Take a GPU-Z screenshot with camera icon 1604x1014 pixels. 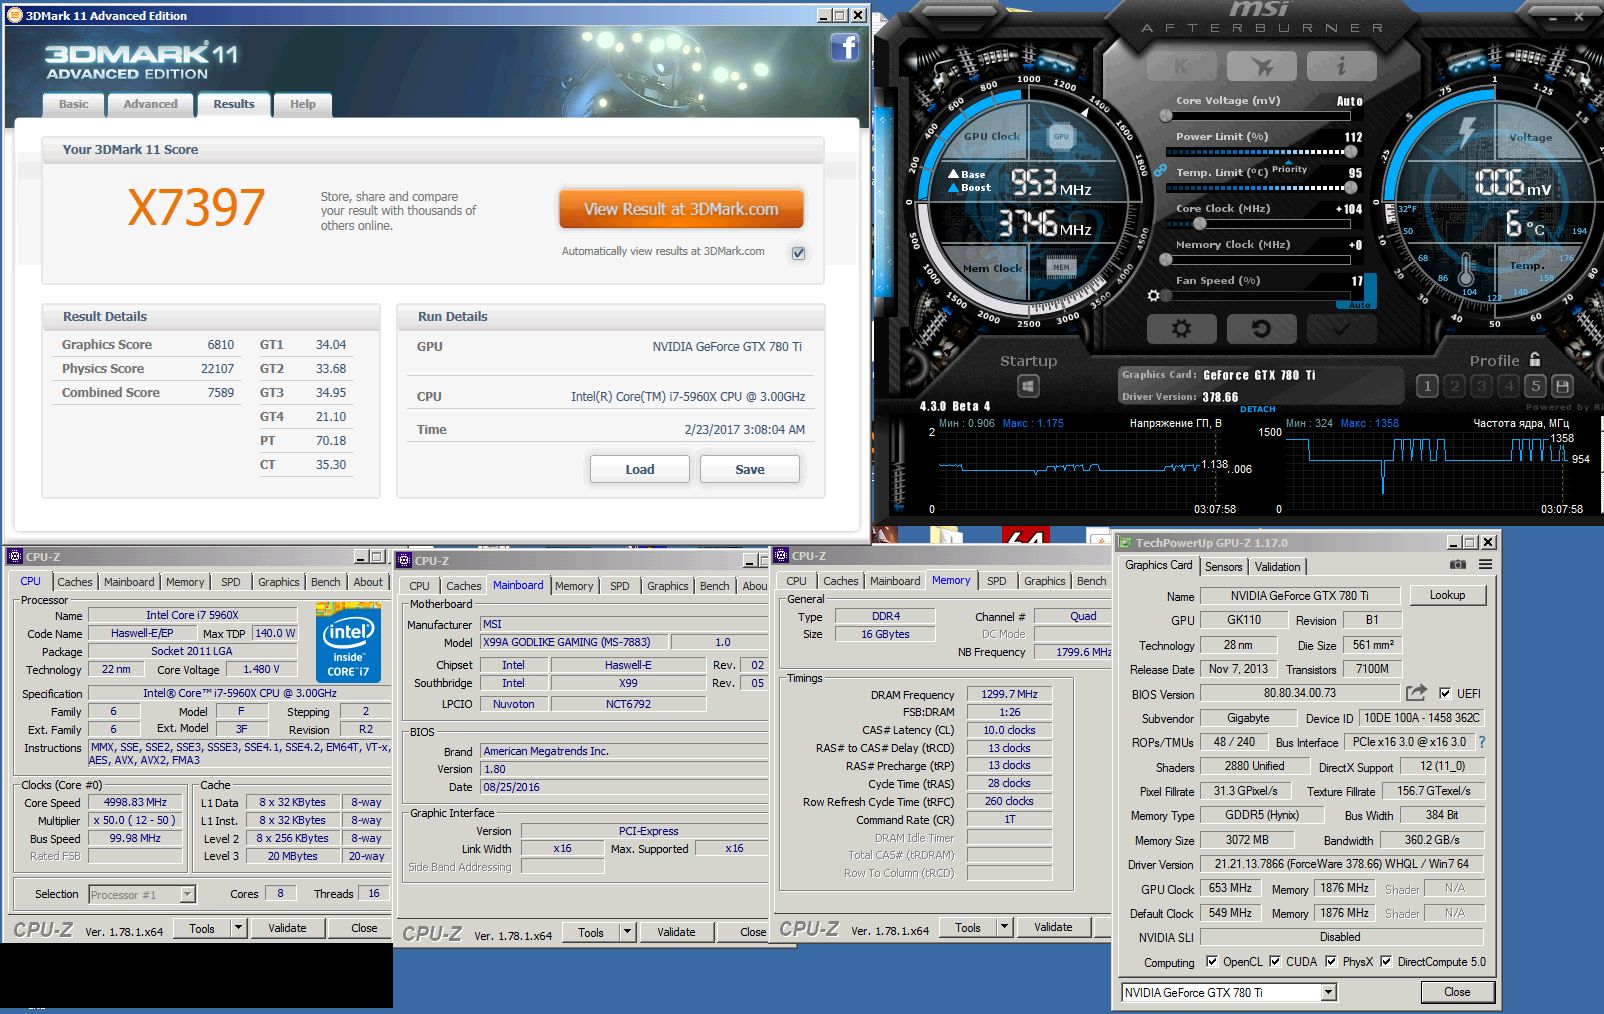[x=1458, y=565]
